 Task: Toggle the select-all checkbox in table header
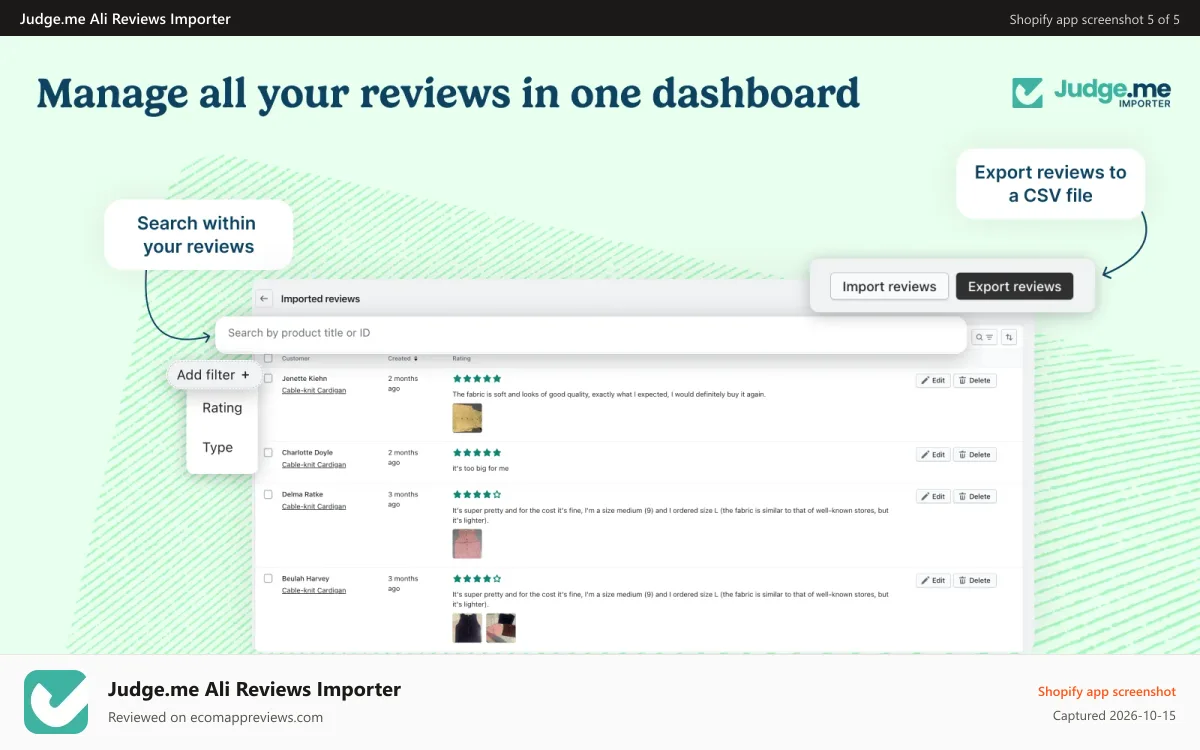pos(268,358)
